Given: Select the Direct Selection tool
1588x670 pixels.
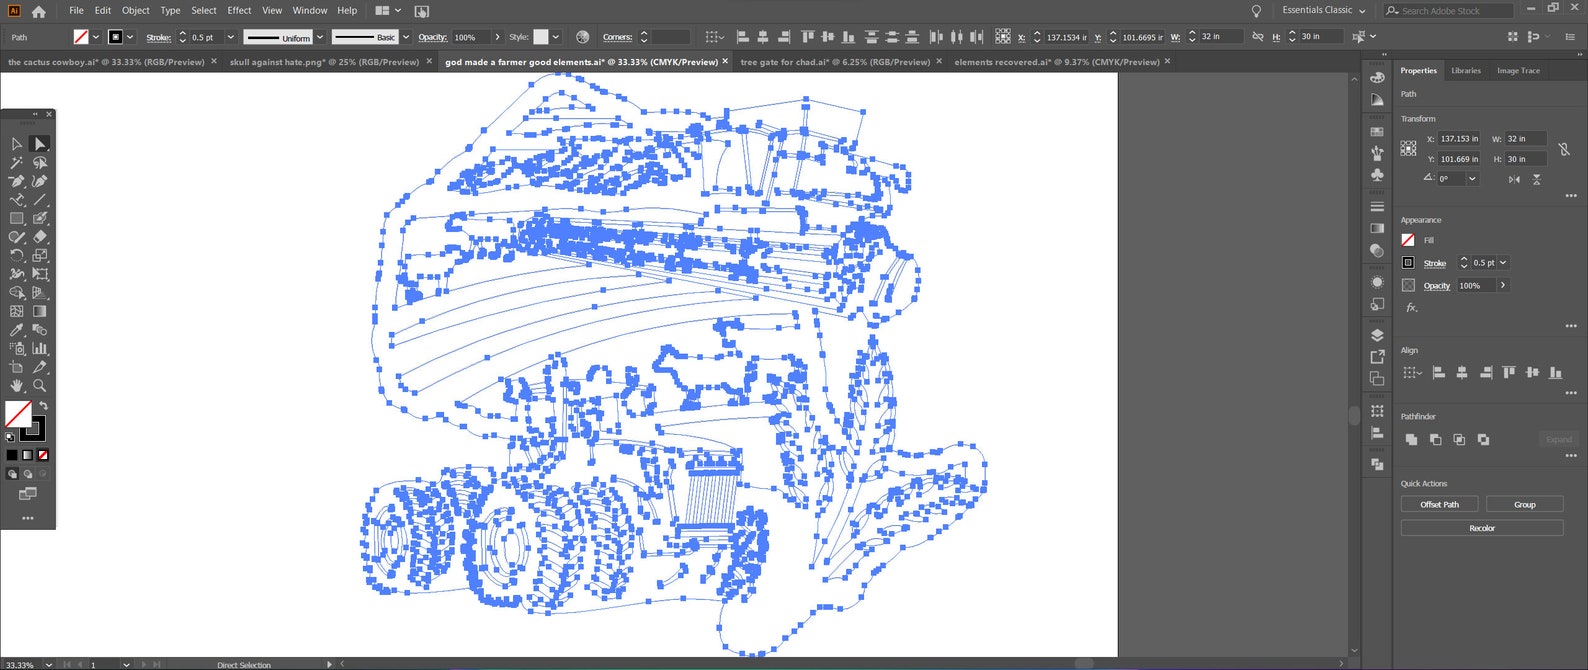Looking at the screenshot, I should click(x=39, y=144).
